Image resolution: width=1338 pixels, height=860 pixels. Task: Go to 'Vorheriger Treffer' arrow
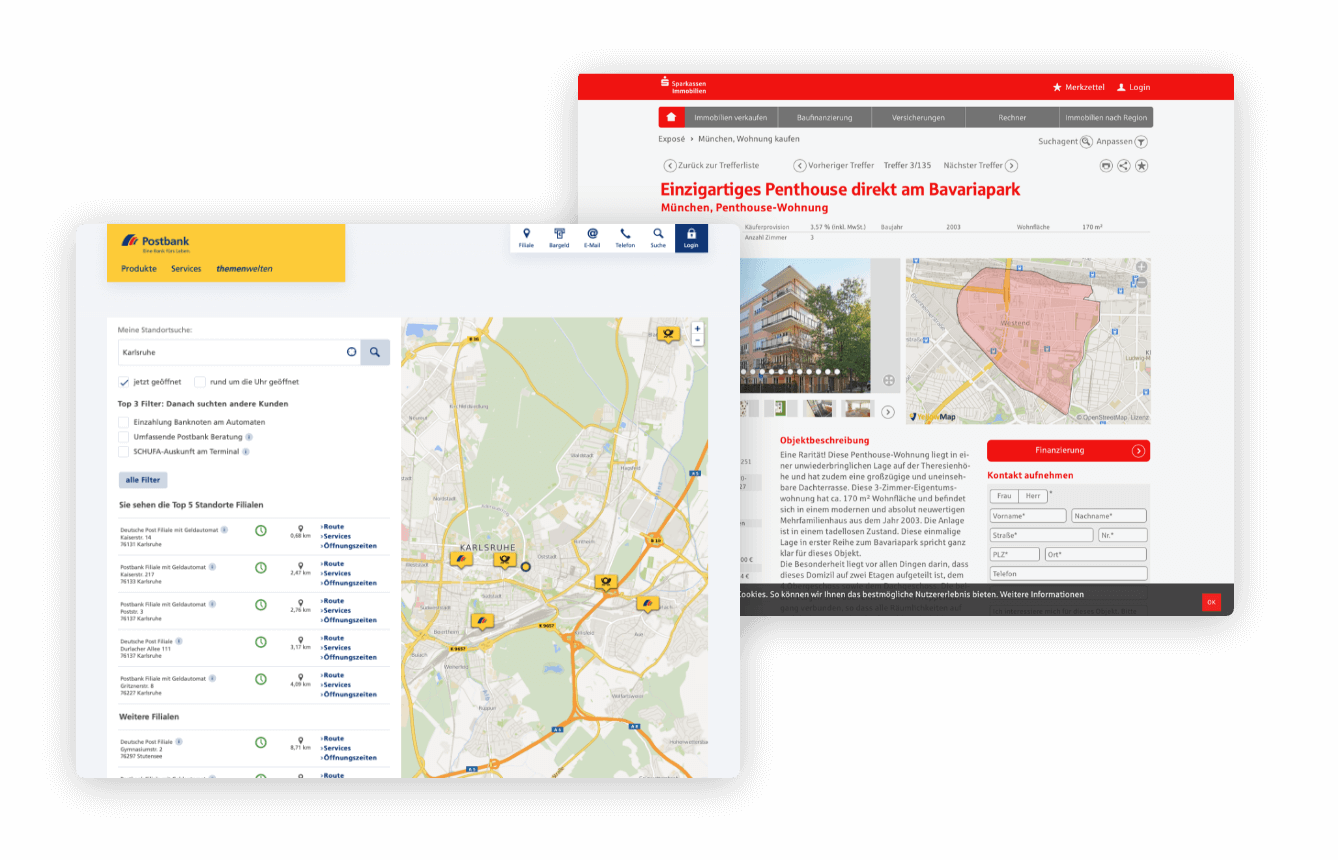coord(800,166)
